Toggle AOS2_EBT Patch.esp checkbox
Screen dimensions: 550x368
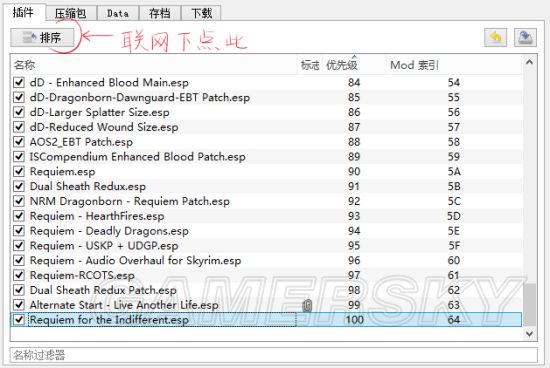pyautogui.click(x=19, y=142)
